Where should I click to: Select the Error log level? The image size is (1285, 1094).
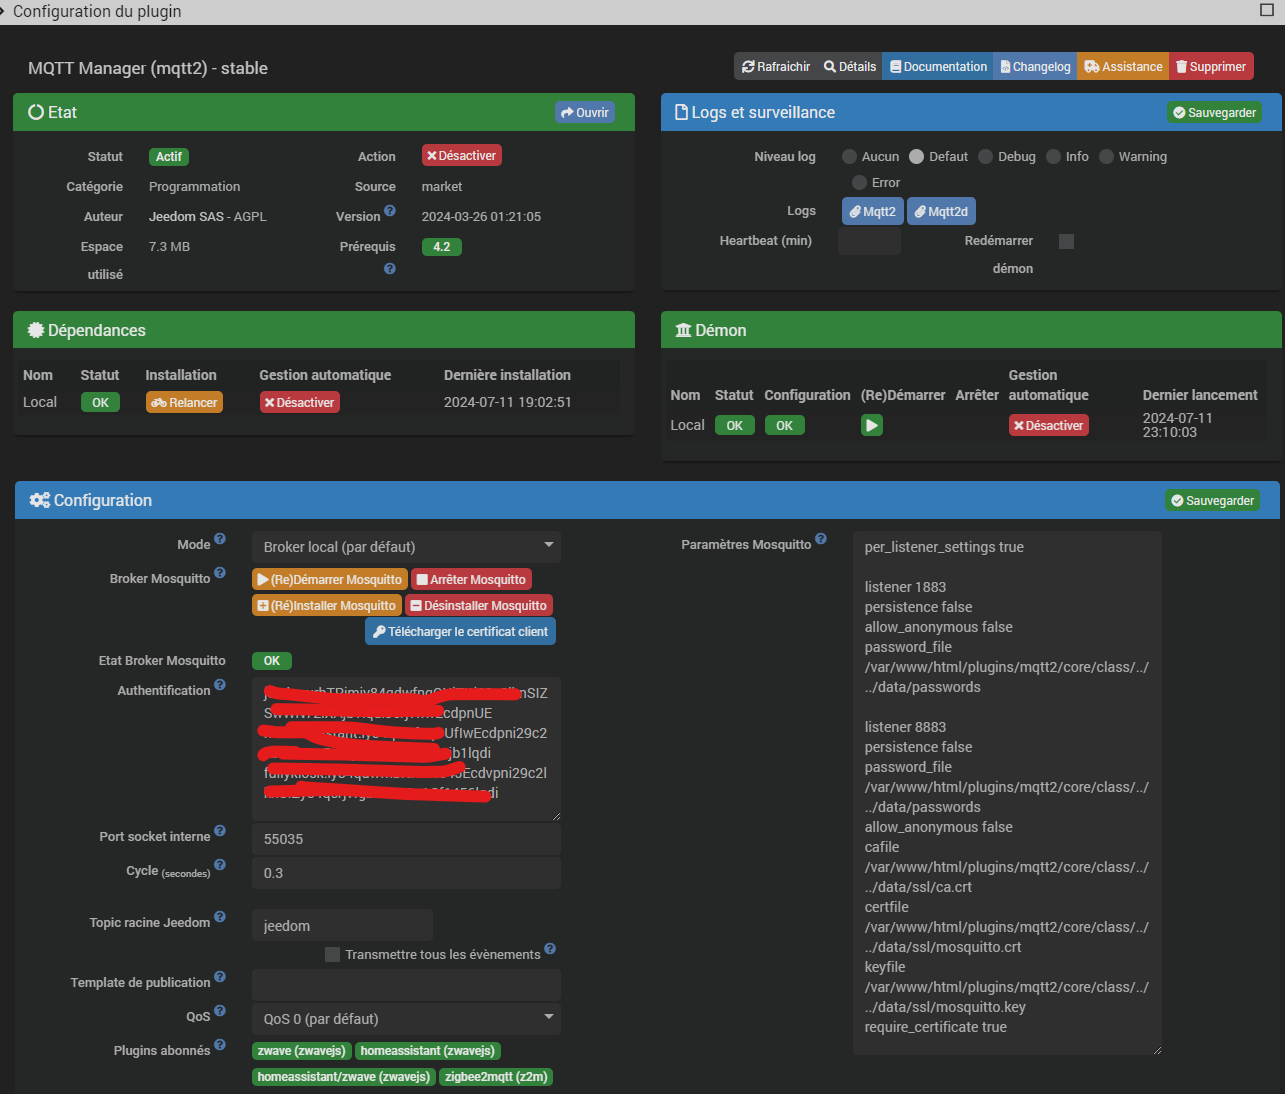coord(859,183)
